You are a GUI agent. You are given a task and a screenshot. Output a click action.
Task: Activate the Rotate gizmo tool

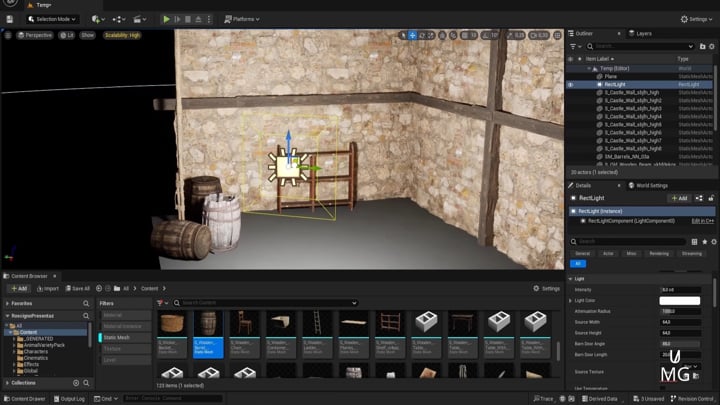pyautogui.click(x=422, y=35)
